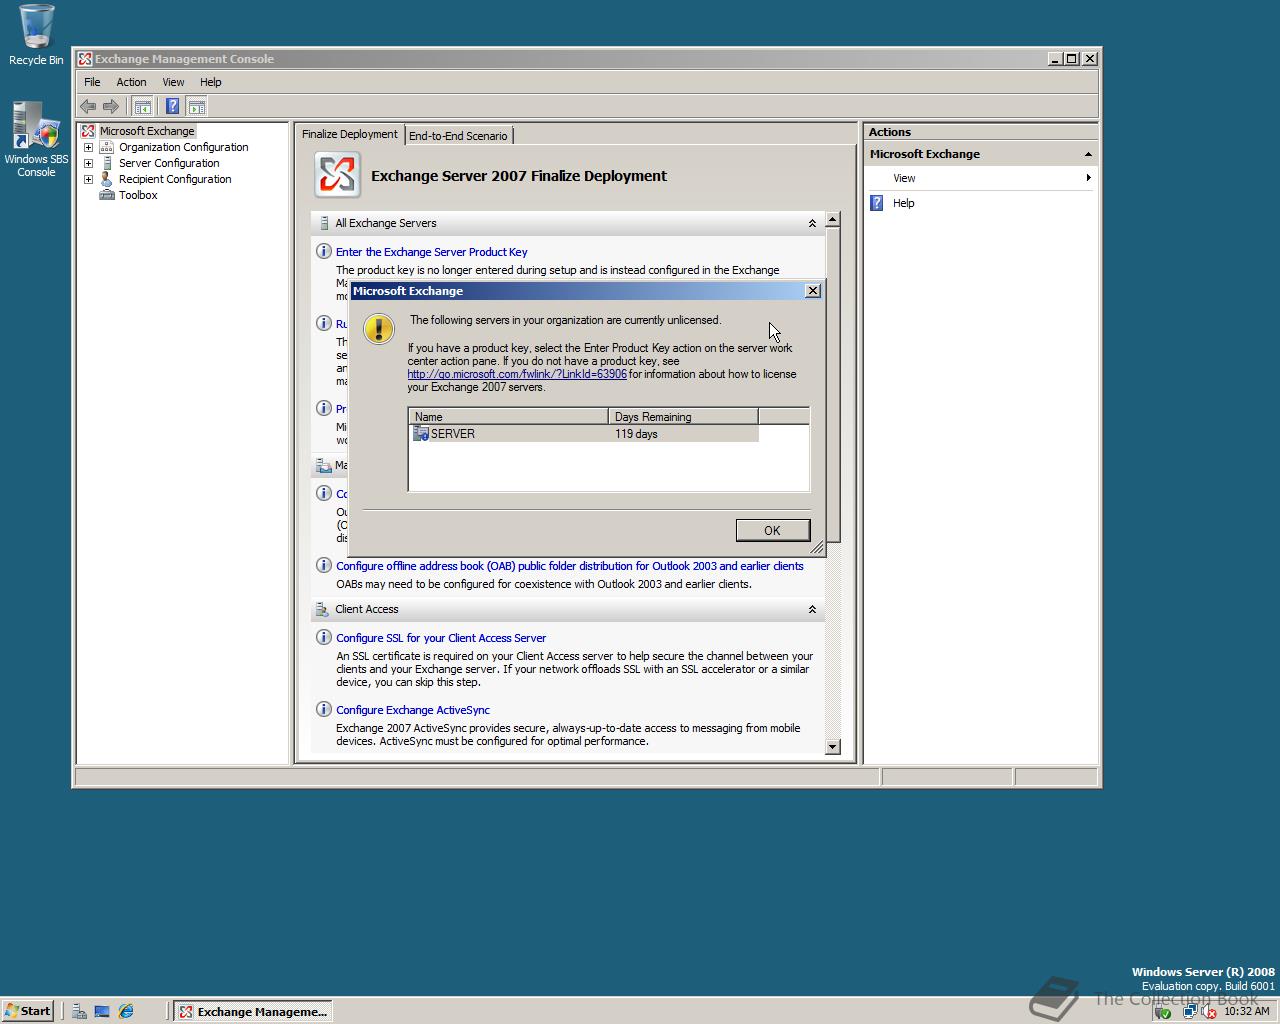The image size is (1280, 1024).
Task: Click the power plug tray icon
Action: [1162, 1012]
